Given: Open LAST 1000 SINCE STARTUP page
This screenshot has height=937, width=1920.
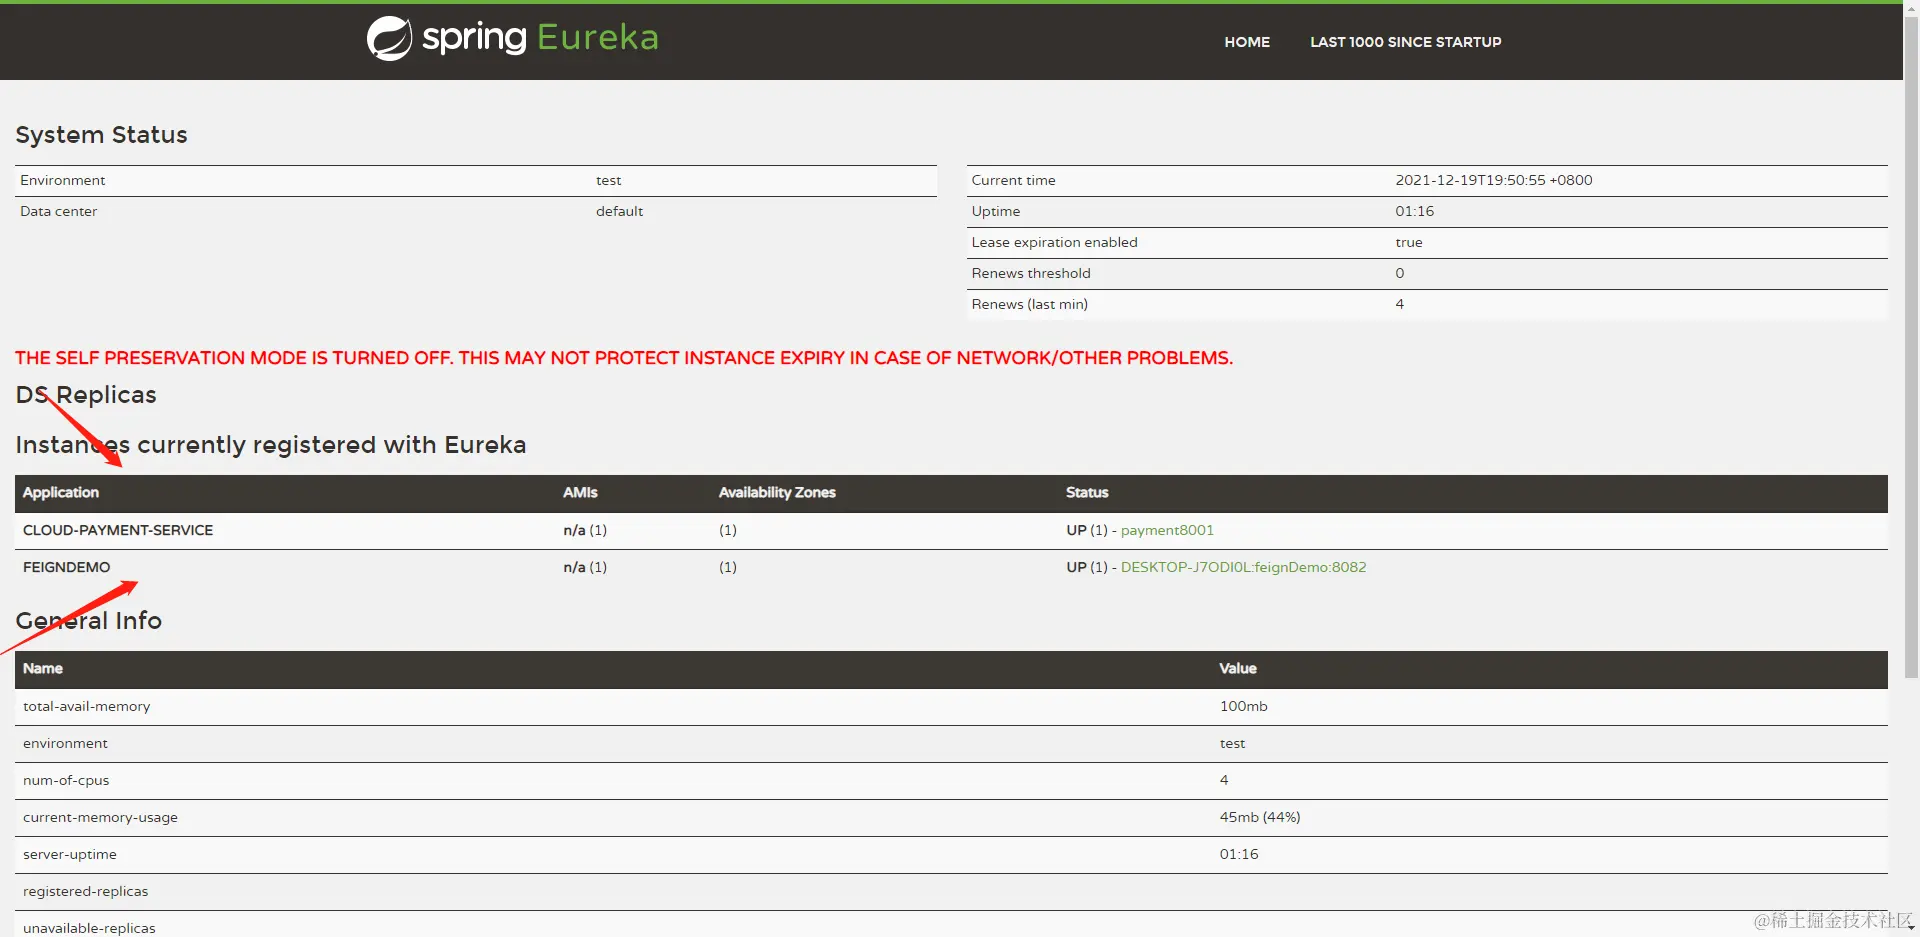Looking at the screenshot, I should [x=1405, y=42].
